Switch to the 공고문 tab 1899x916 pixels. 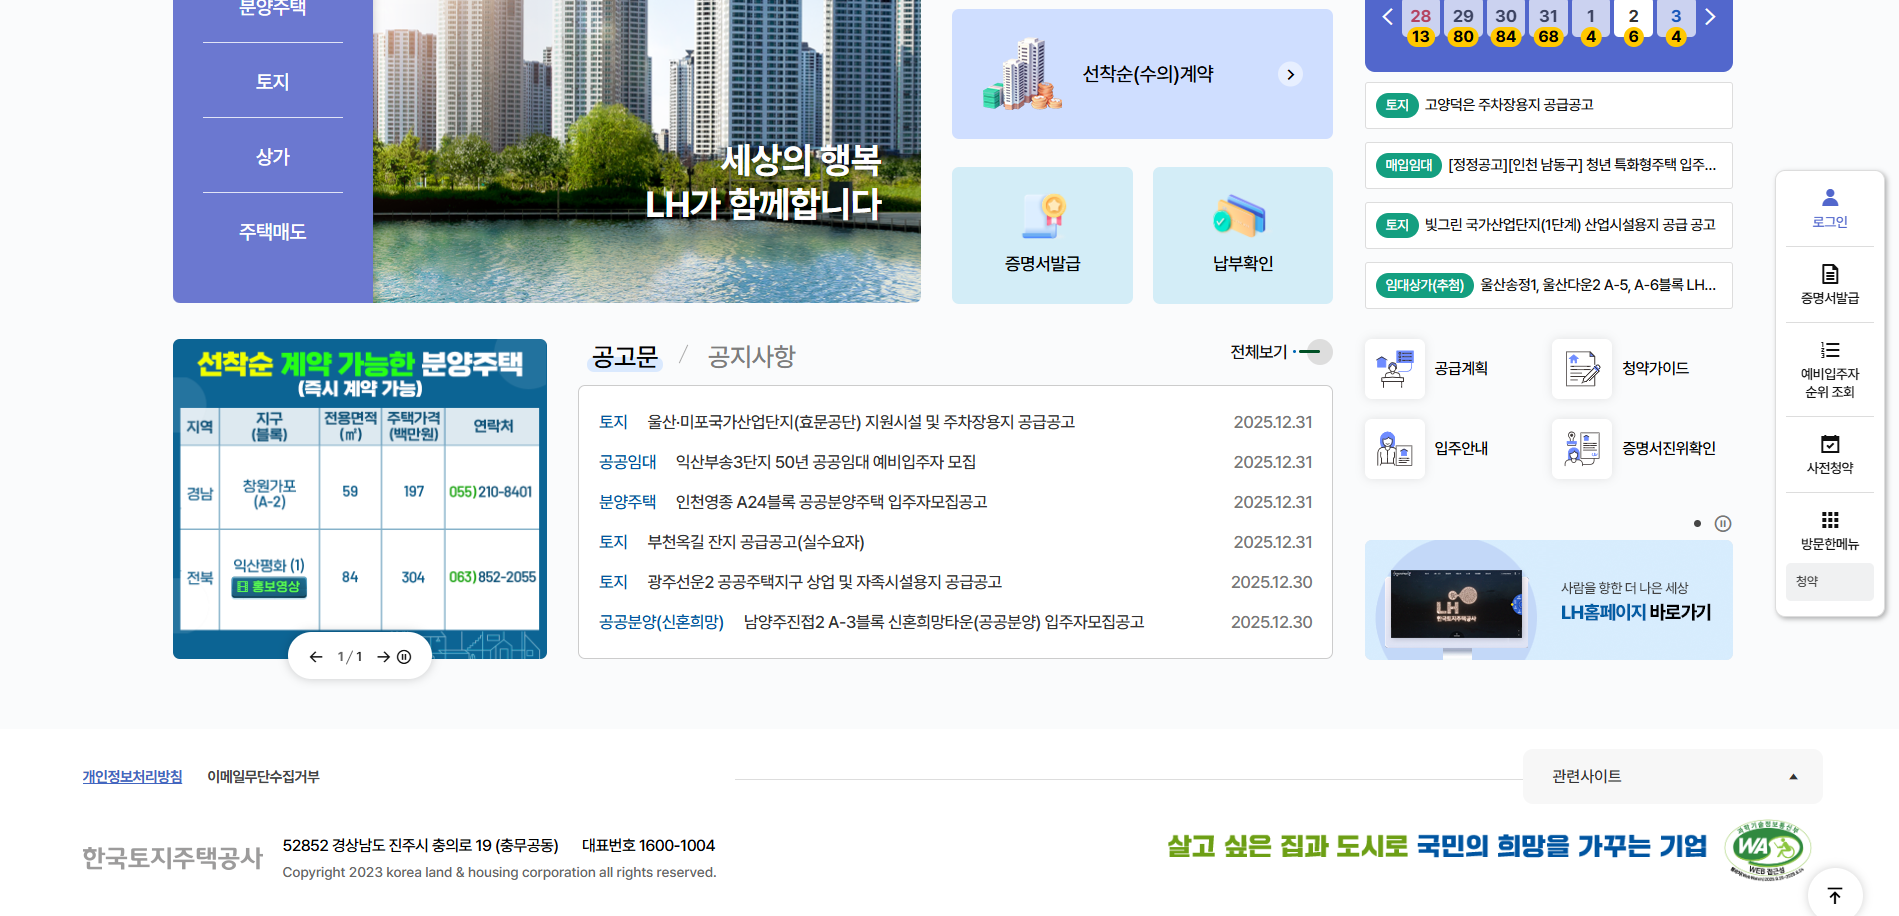point(625,357)
